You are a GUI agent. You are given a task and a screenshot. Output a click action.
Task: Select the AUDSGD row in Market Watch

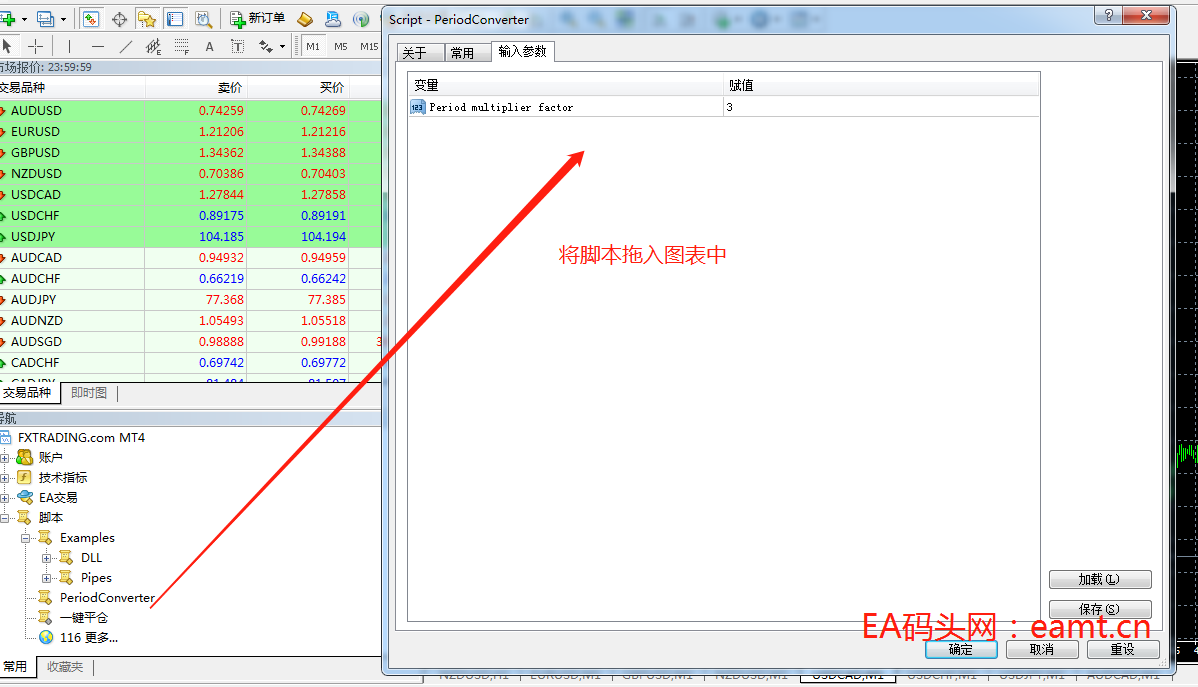[190, 342]
